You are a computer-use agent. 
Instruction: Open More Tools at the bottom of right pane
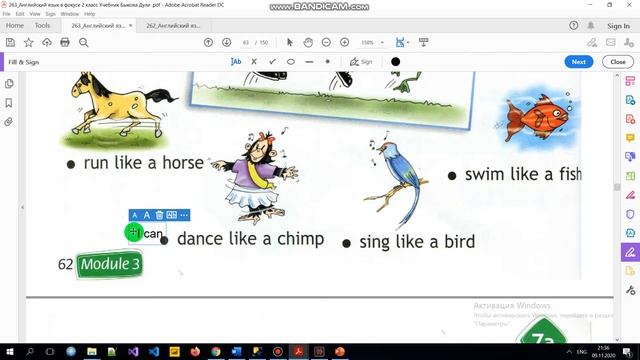pos(630,290)
